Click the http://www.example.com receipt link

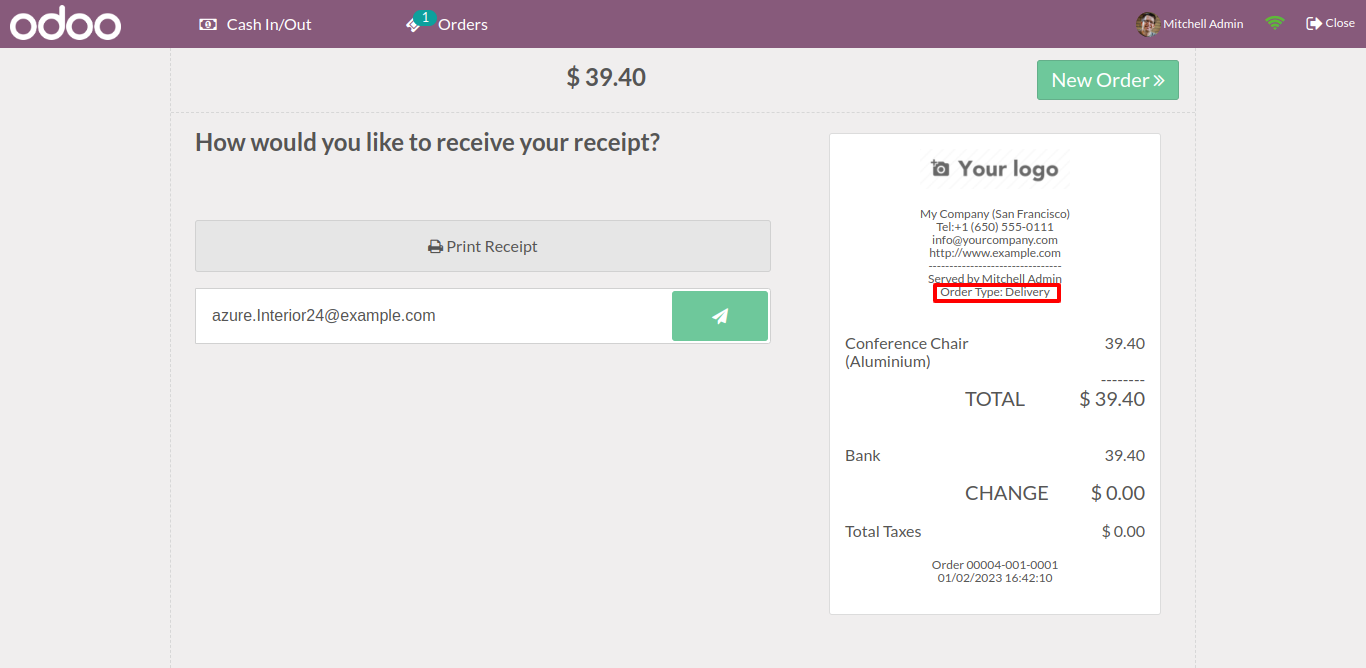(995, 253)
